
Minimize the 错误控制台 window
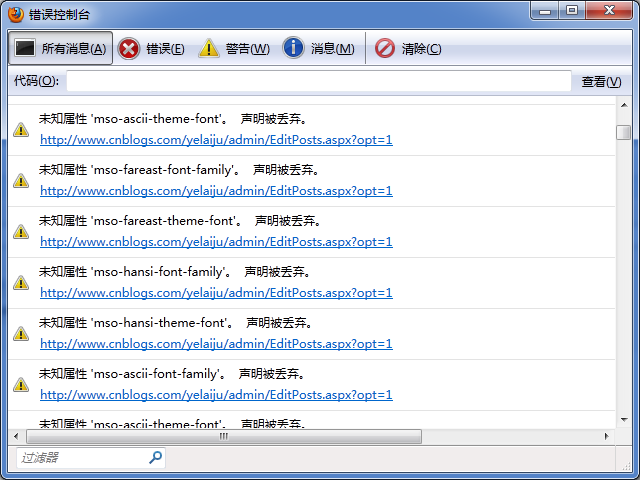coord(545,11)
